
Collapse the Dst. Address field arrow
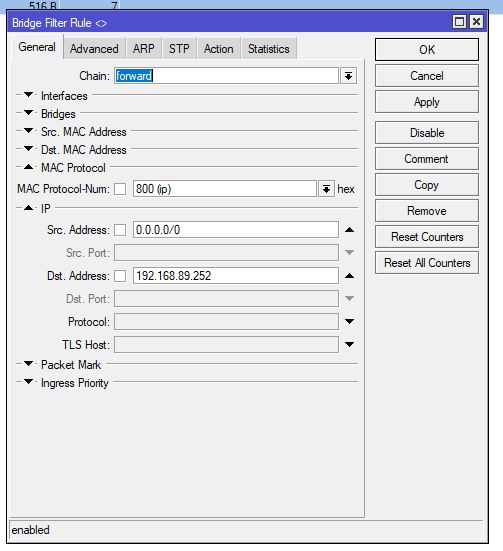(349, 276)
